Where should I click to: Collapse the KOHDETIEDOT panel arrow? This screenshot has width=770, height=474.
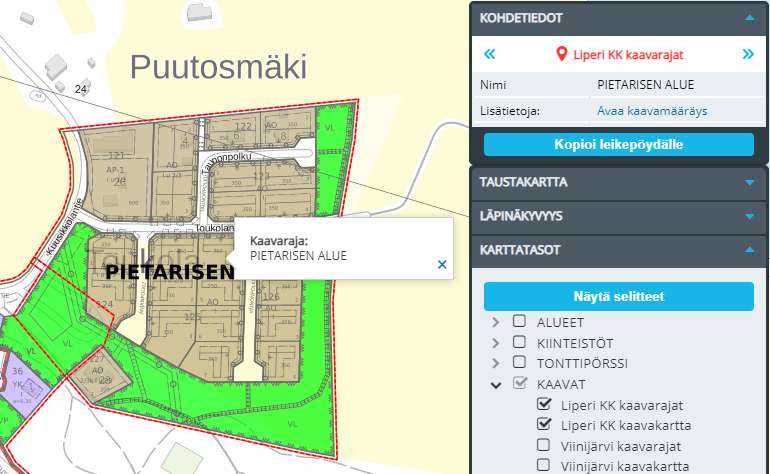click(749, 18)
